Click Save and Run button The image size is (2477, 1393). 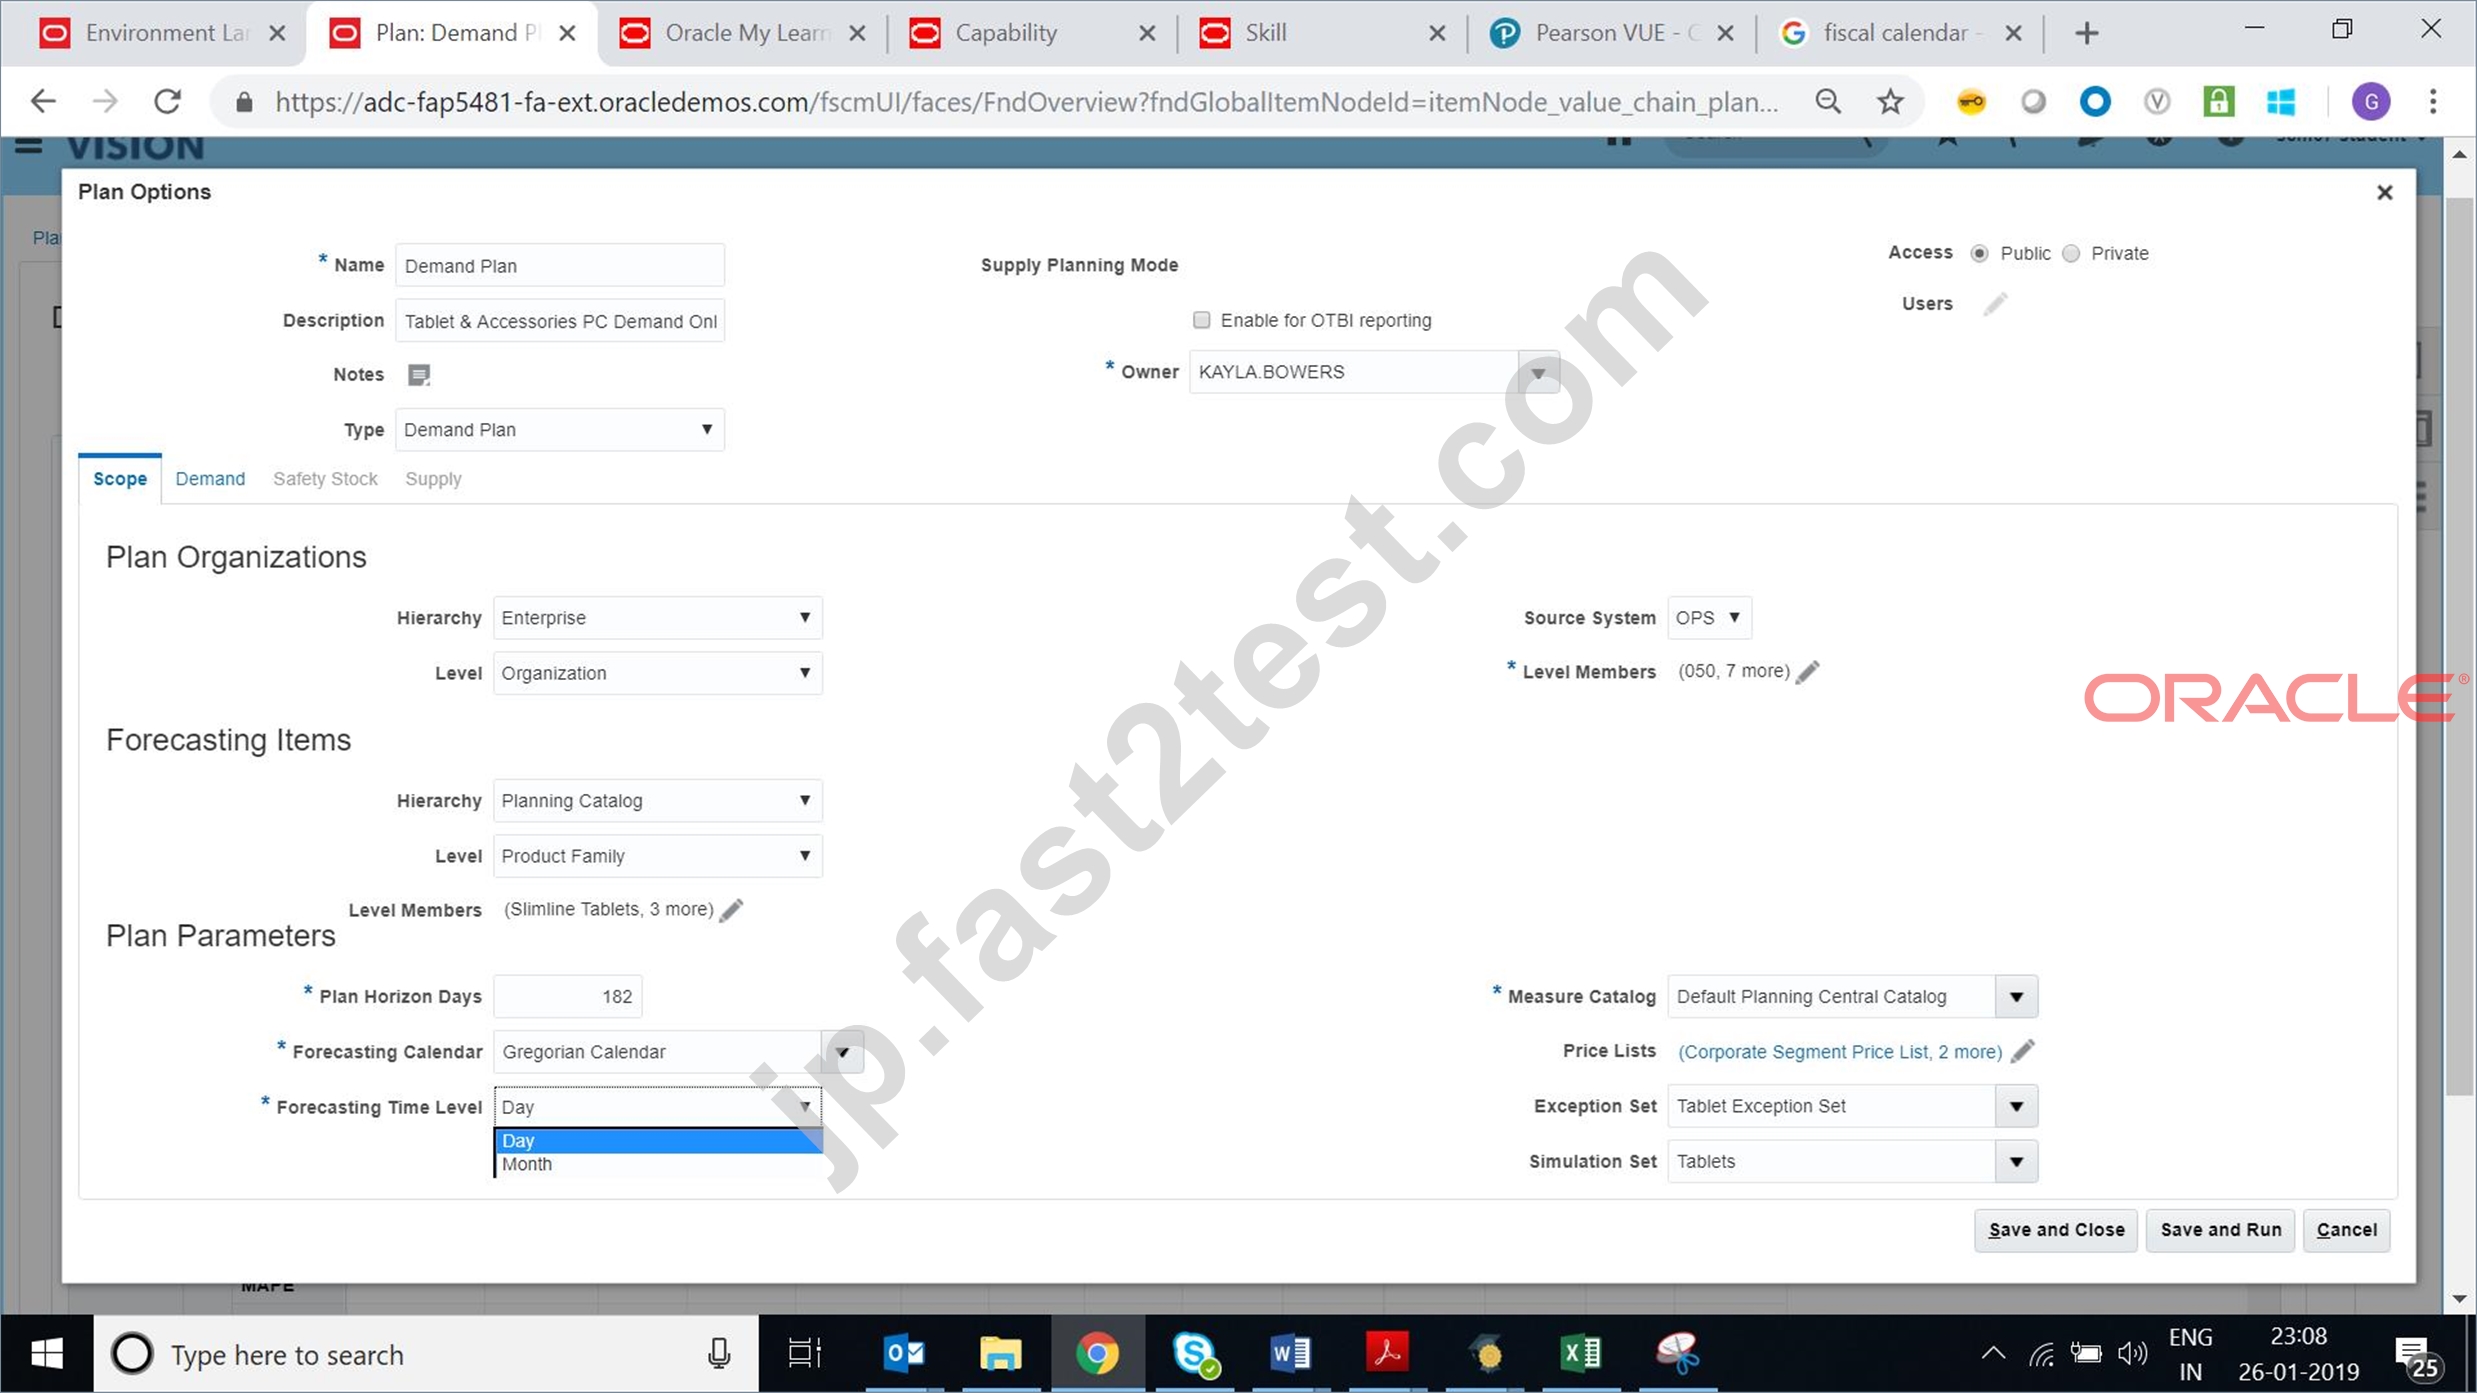[2220, 1230]
